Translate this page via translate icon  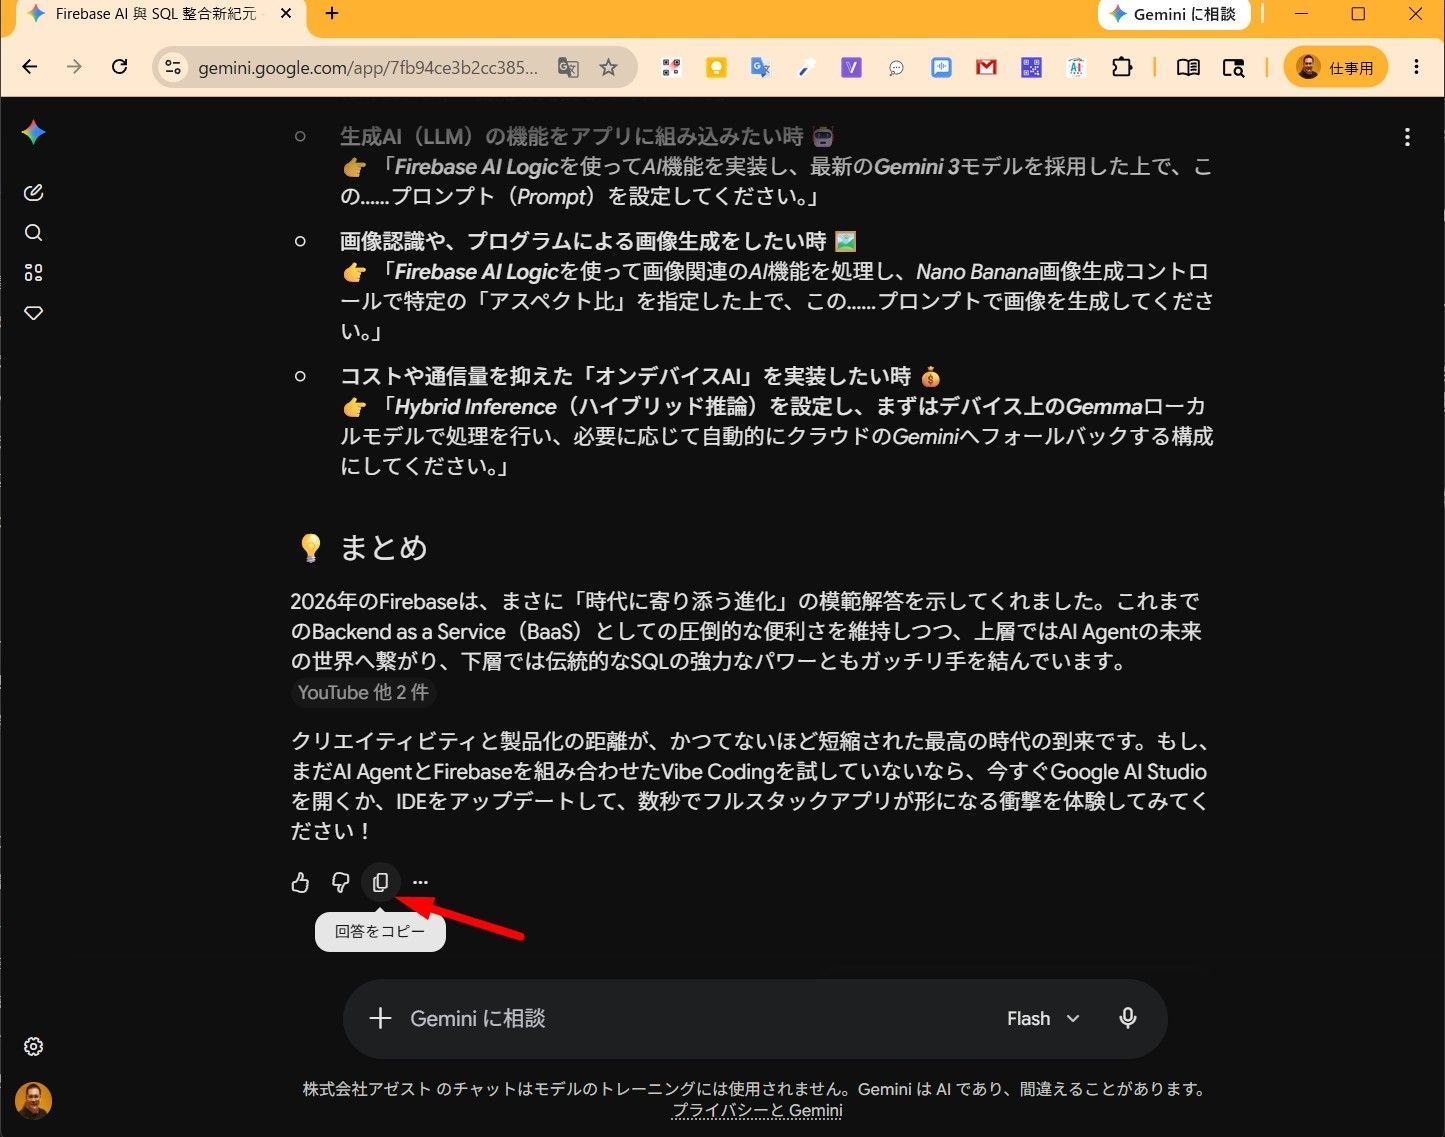[568, 67]
